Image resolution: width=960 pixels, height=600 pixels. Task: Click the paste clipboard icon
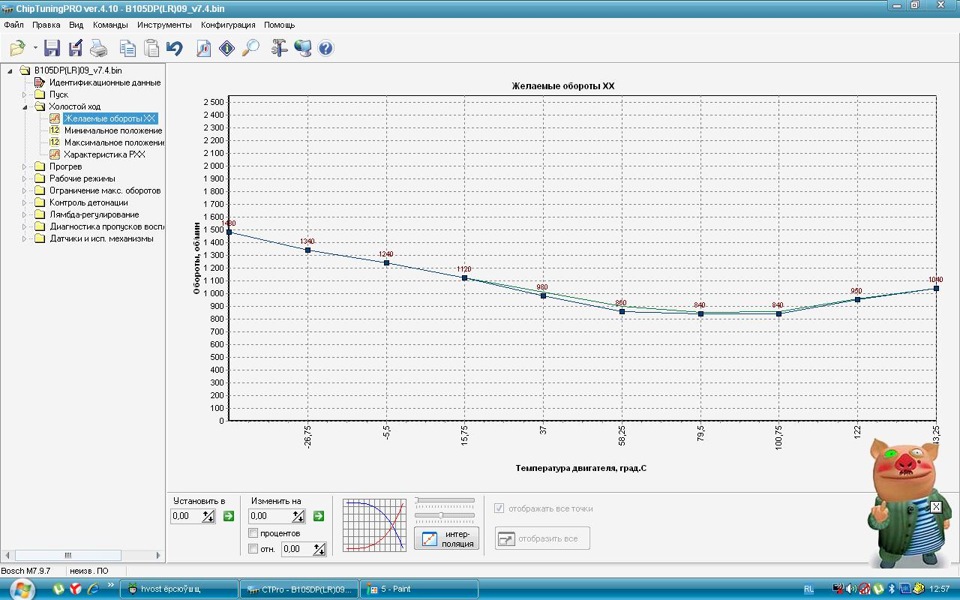(x=151, y=48)
